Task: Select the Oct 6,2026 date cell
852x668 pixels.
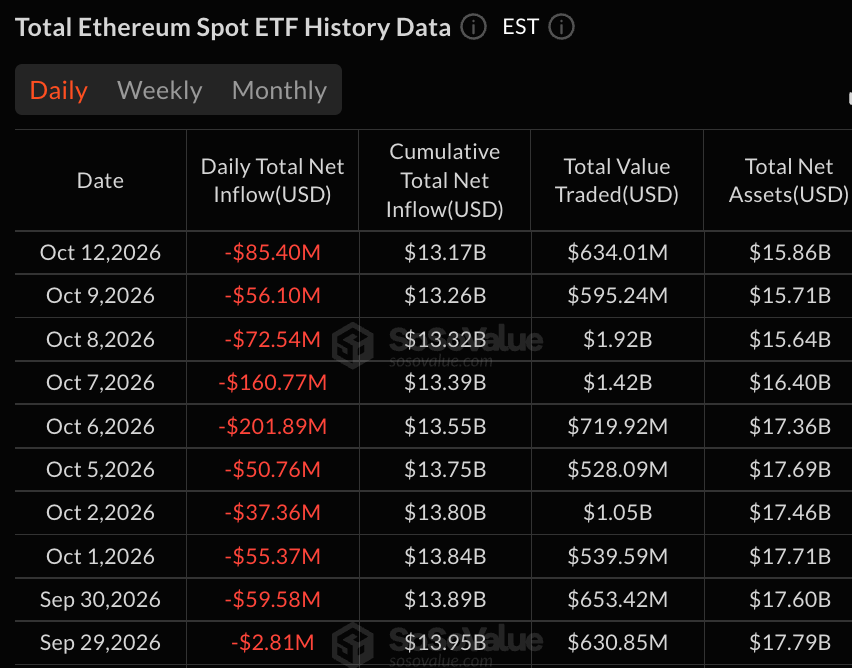Action: coord(101,426)
